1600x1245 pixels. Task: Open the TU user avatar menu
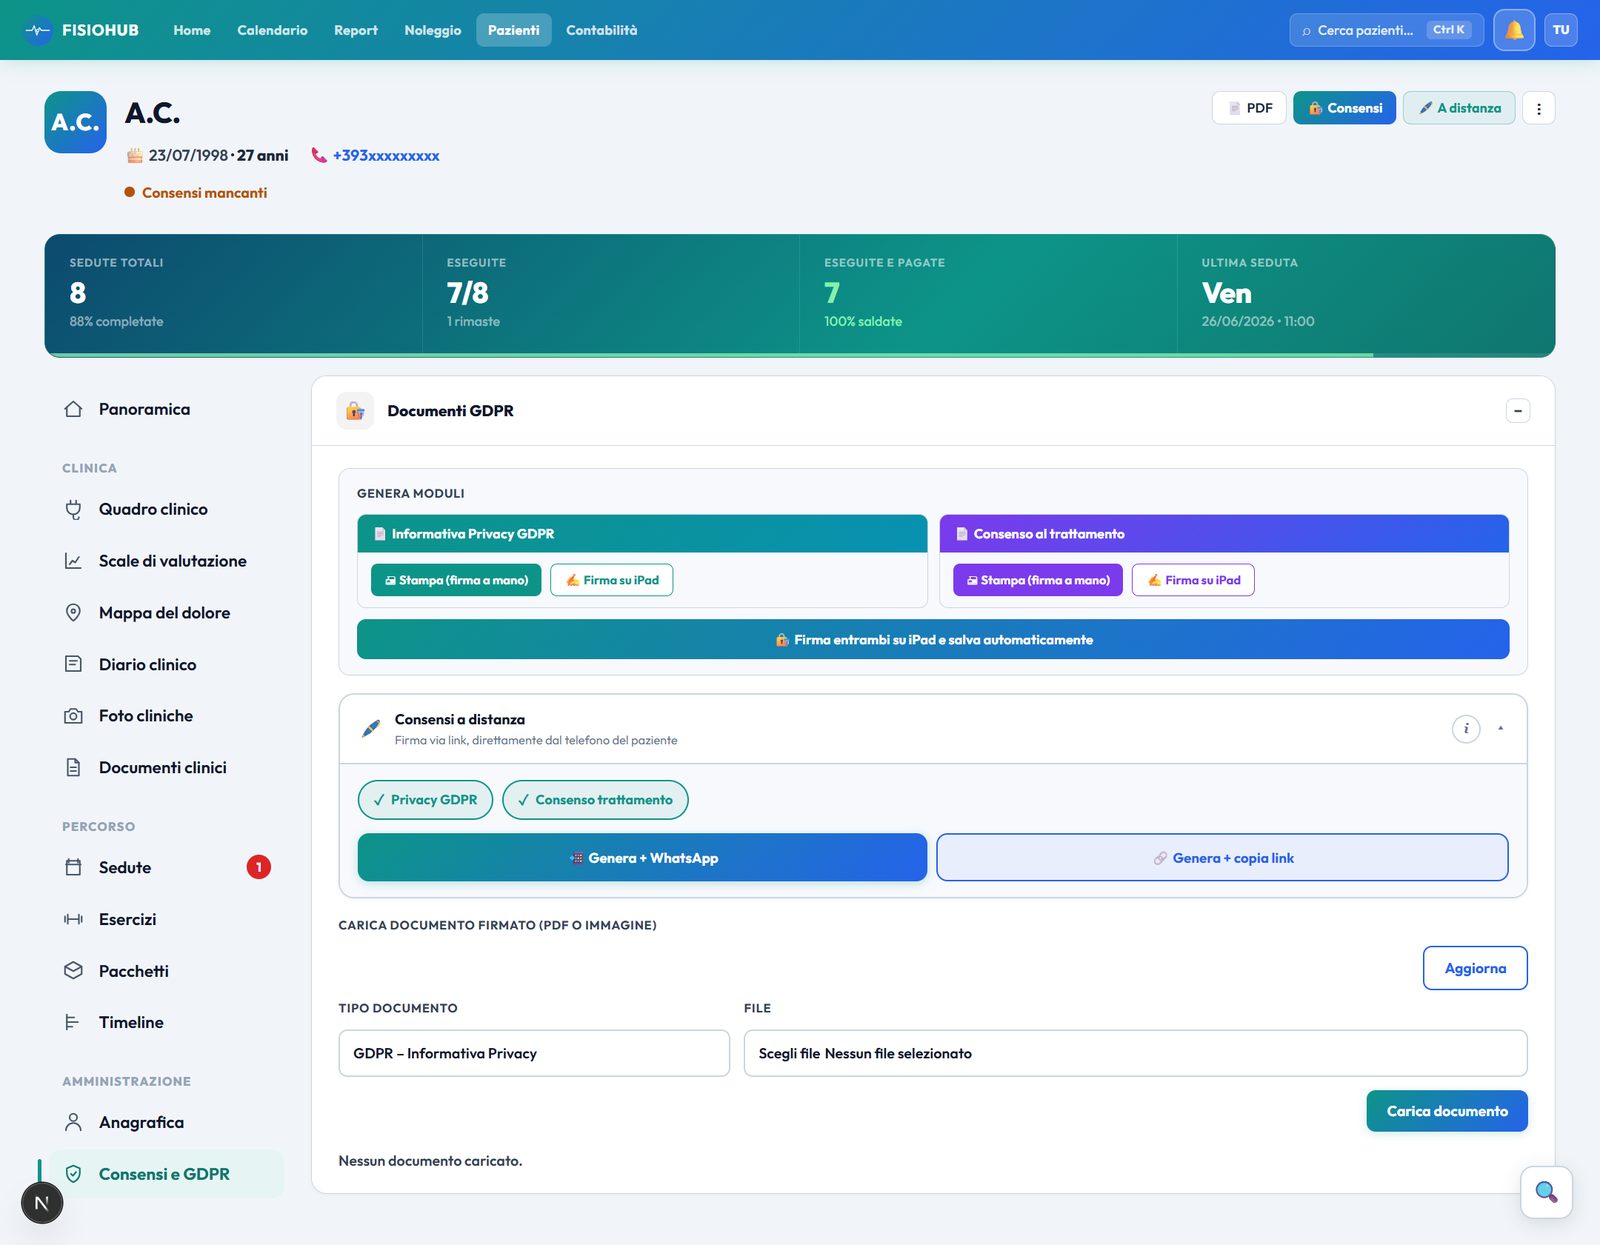[1561, 30]
